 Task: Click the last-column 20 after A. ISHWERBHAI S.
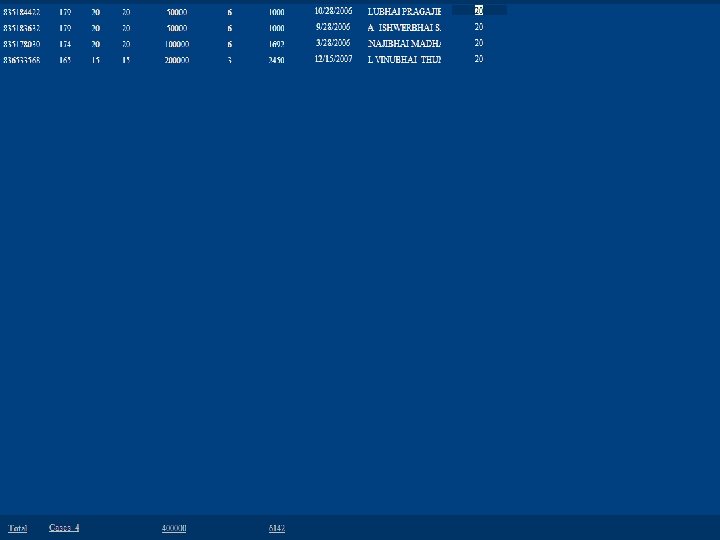tap(479, 27)
